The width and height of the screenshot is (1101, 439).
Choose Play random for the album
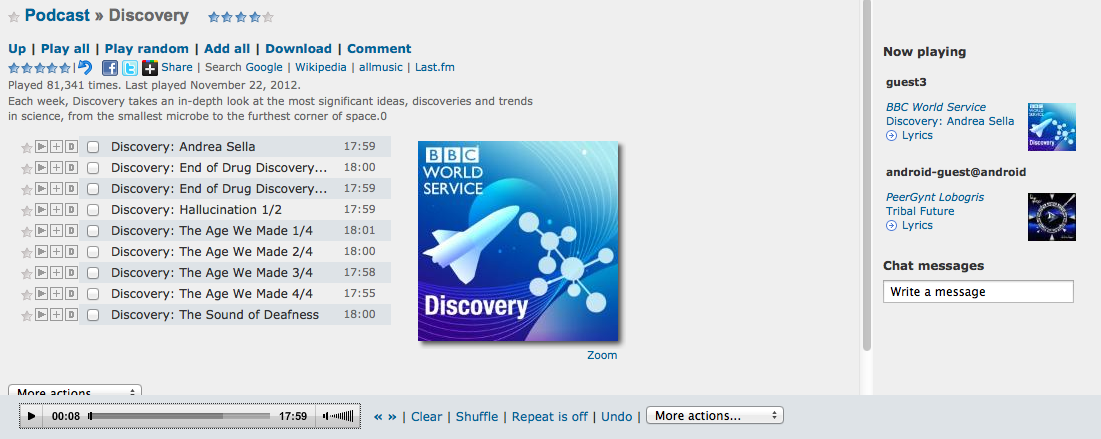point(147,48)
